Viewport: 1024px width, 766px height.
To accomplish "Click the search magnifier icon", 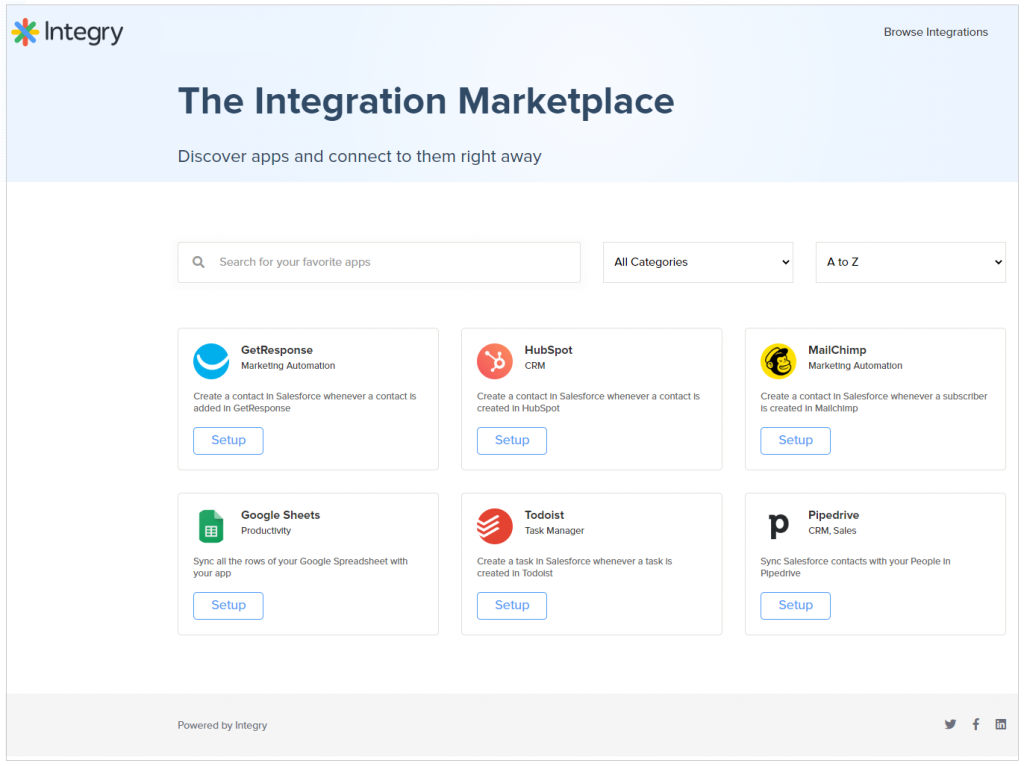I will click(199, 262).
